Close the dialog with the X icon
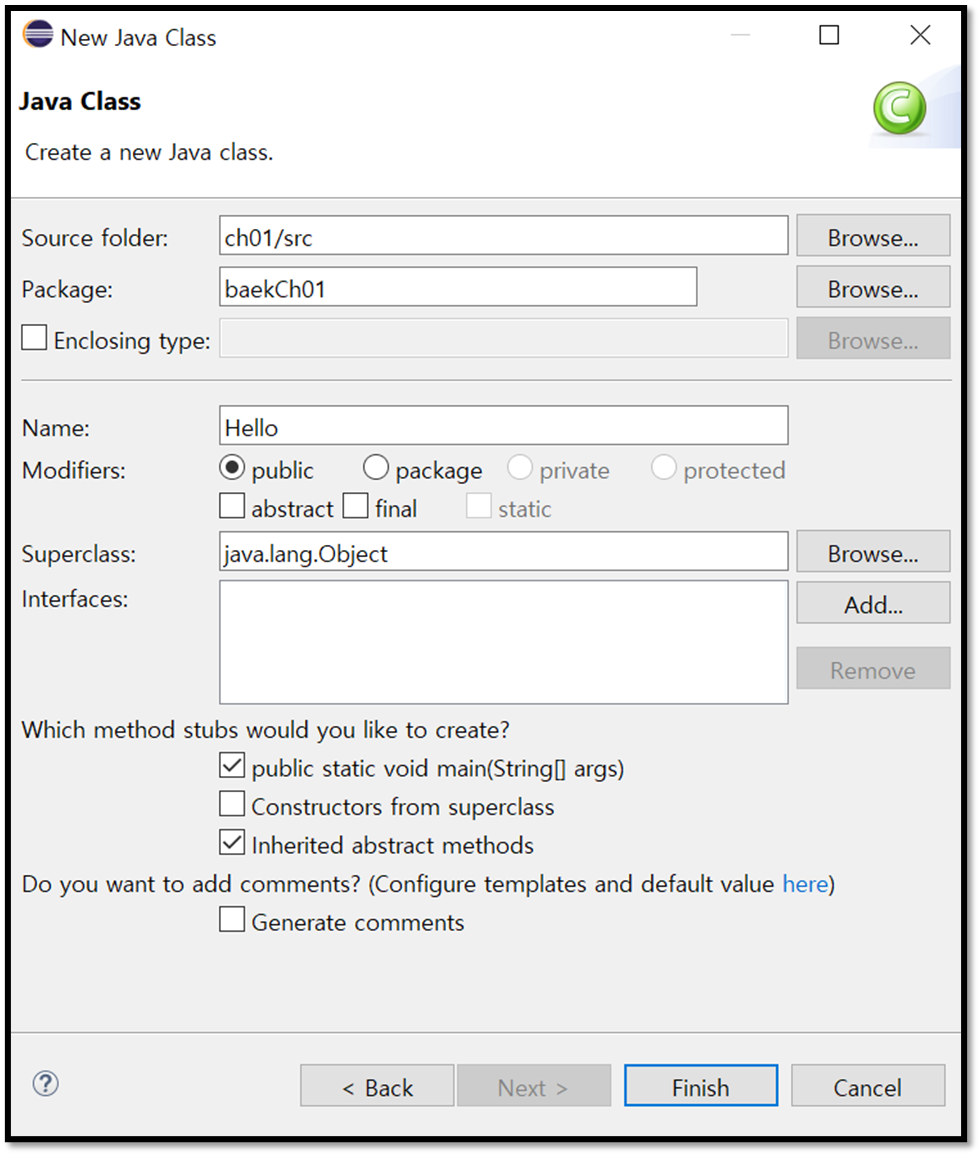Image resolution: width=980 pixels, height=1155 pixels. [x=920, y=35]
